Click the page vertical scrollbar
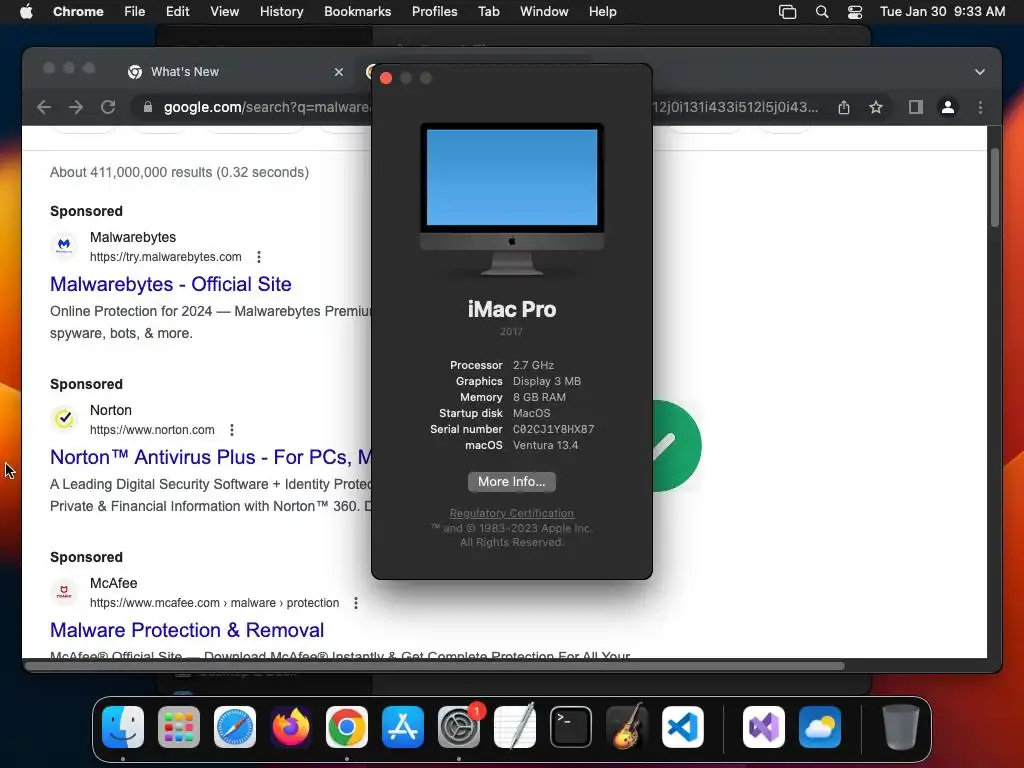 click(995, 187)
